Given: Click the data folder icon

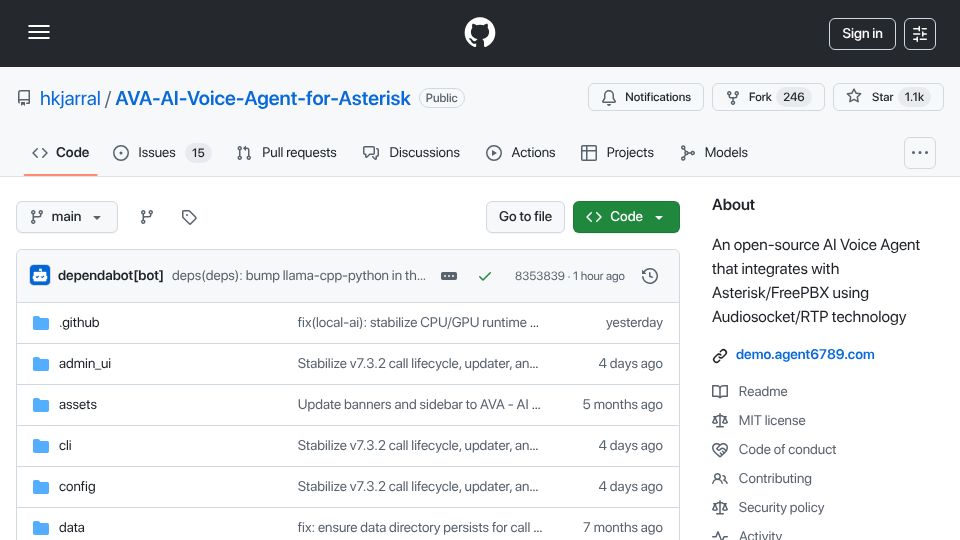Looking at the screenshot, I should click(x=41, y=528).
